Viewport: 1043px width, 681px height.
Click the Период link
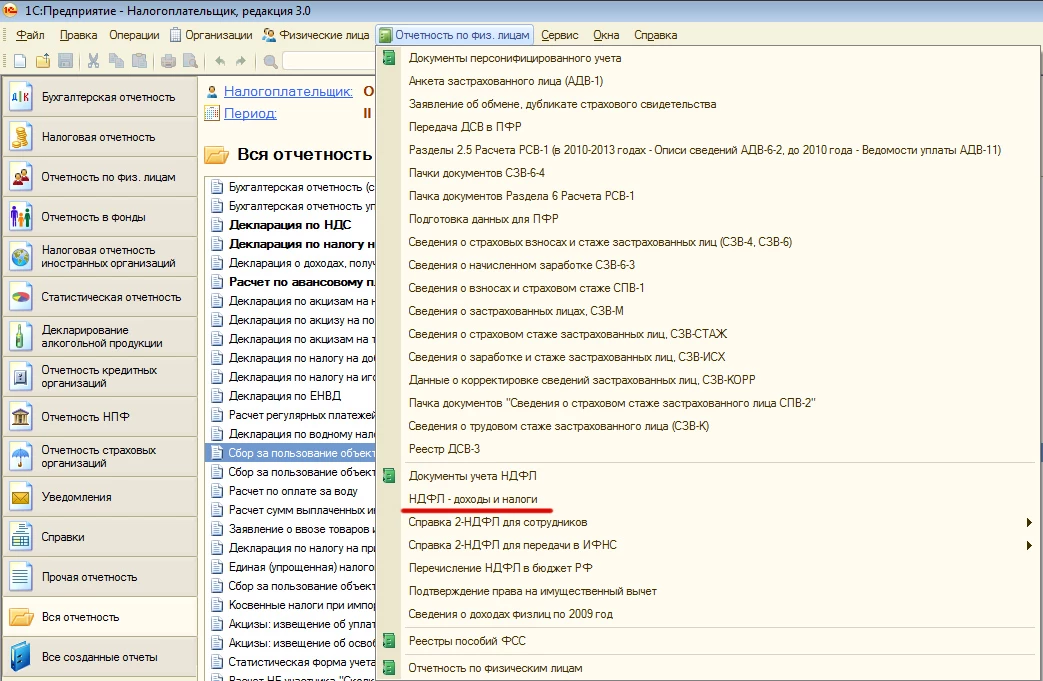(250, 113)
